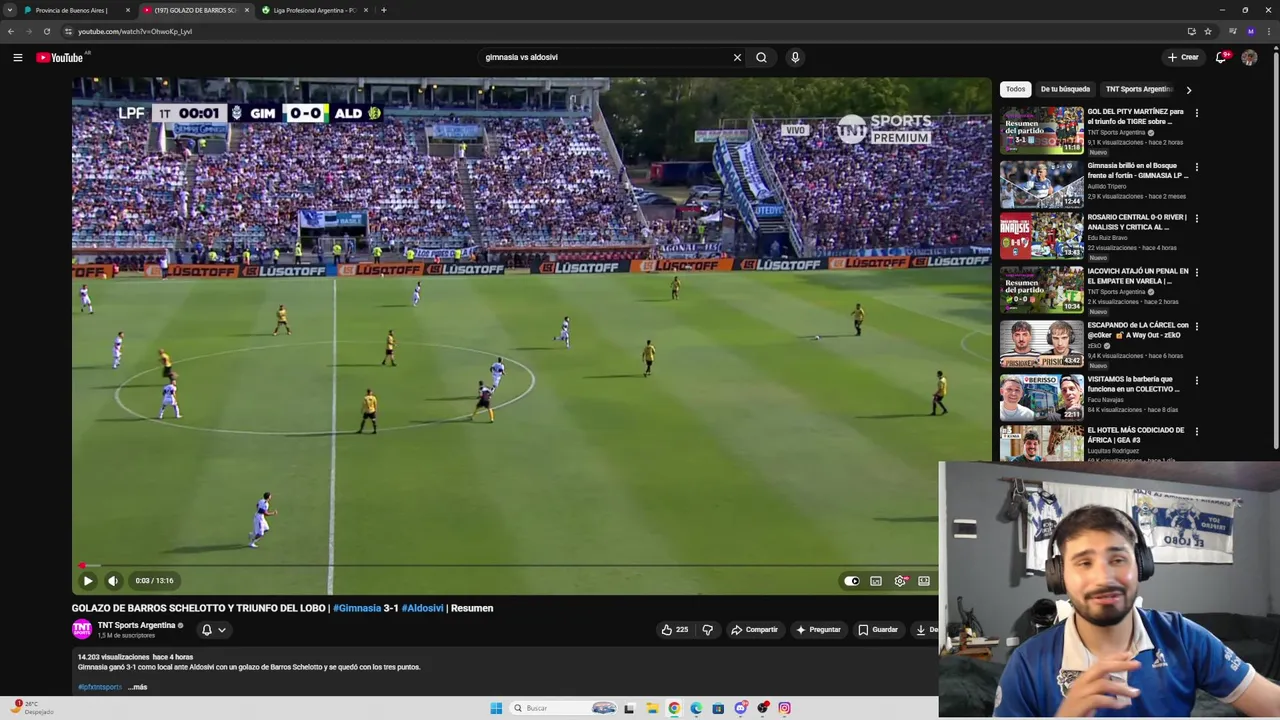Image resolution: width=1280 pixels, height=720 pixels.
Task: Select the De tu búsqueda chip
Action: click(1065, 89)
